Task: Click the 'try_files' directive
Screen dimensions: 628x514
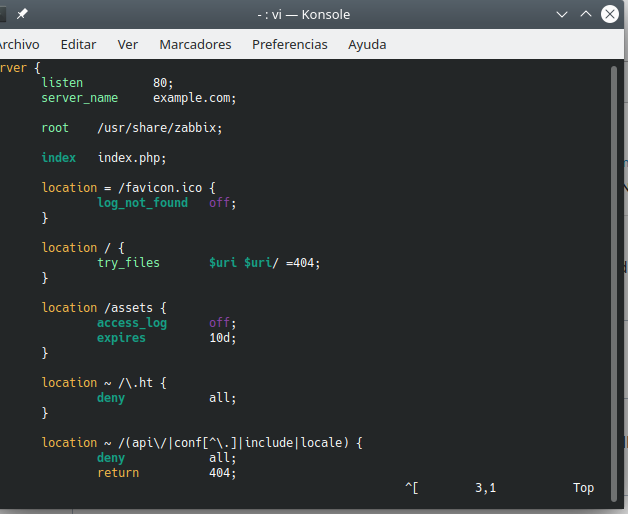Action: coord(129,263)
